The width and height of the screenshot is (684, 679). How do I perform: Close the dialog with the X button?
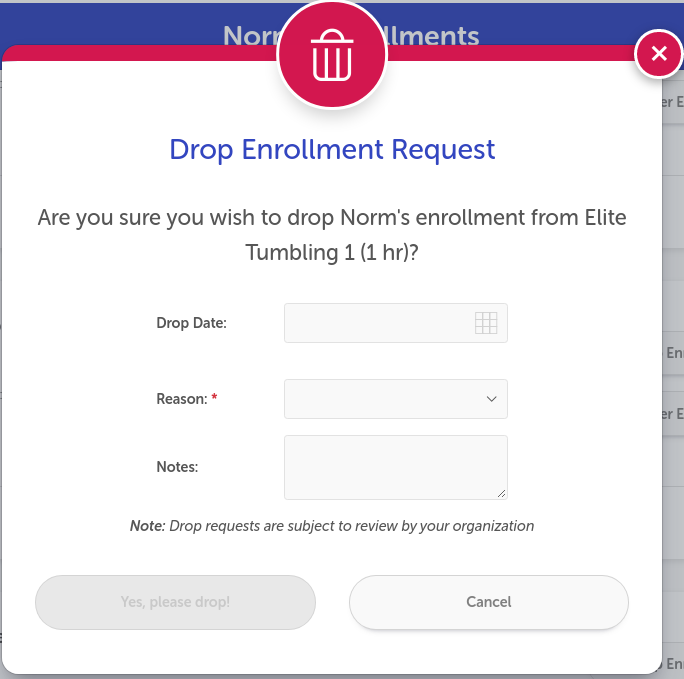[659, 54]
